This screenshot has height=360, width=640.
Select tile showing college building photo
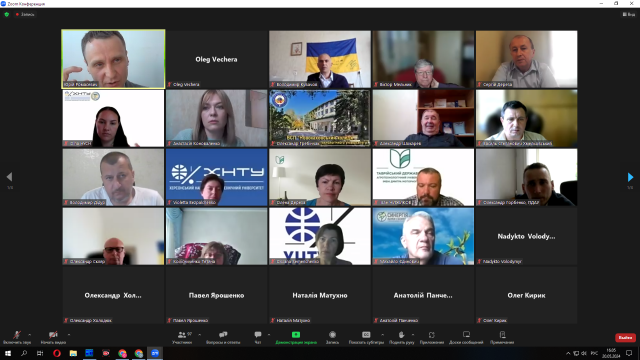(x=320, y=118)
